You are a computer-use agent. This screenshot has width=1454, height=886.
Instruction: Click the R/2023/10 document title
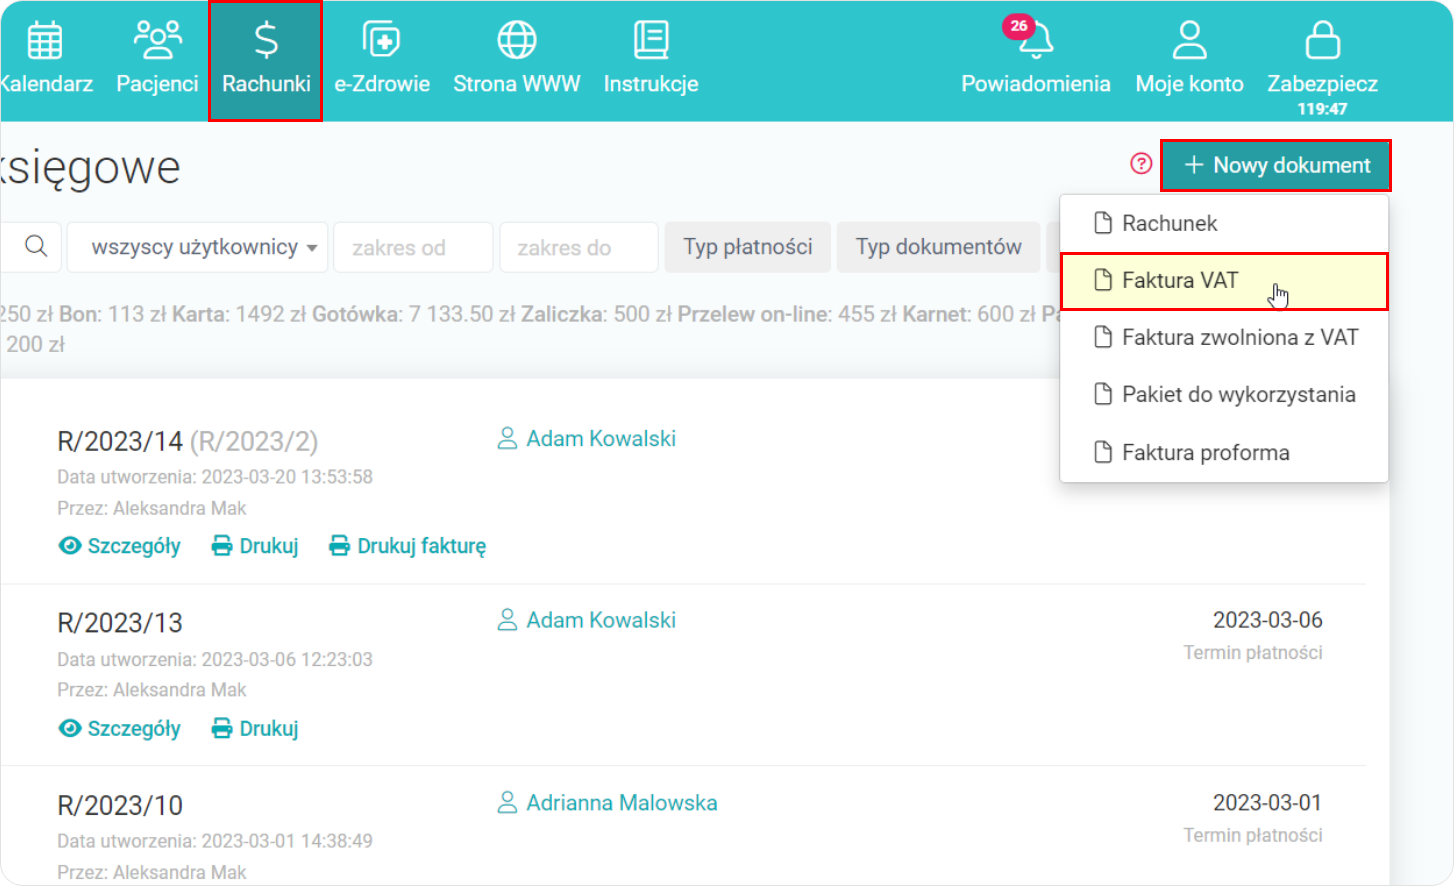click(x=120, y=805)
